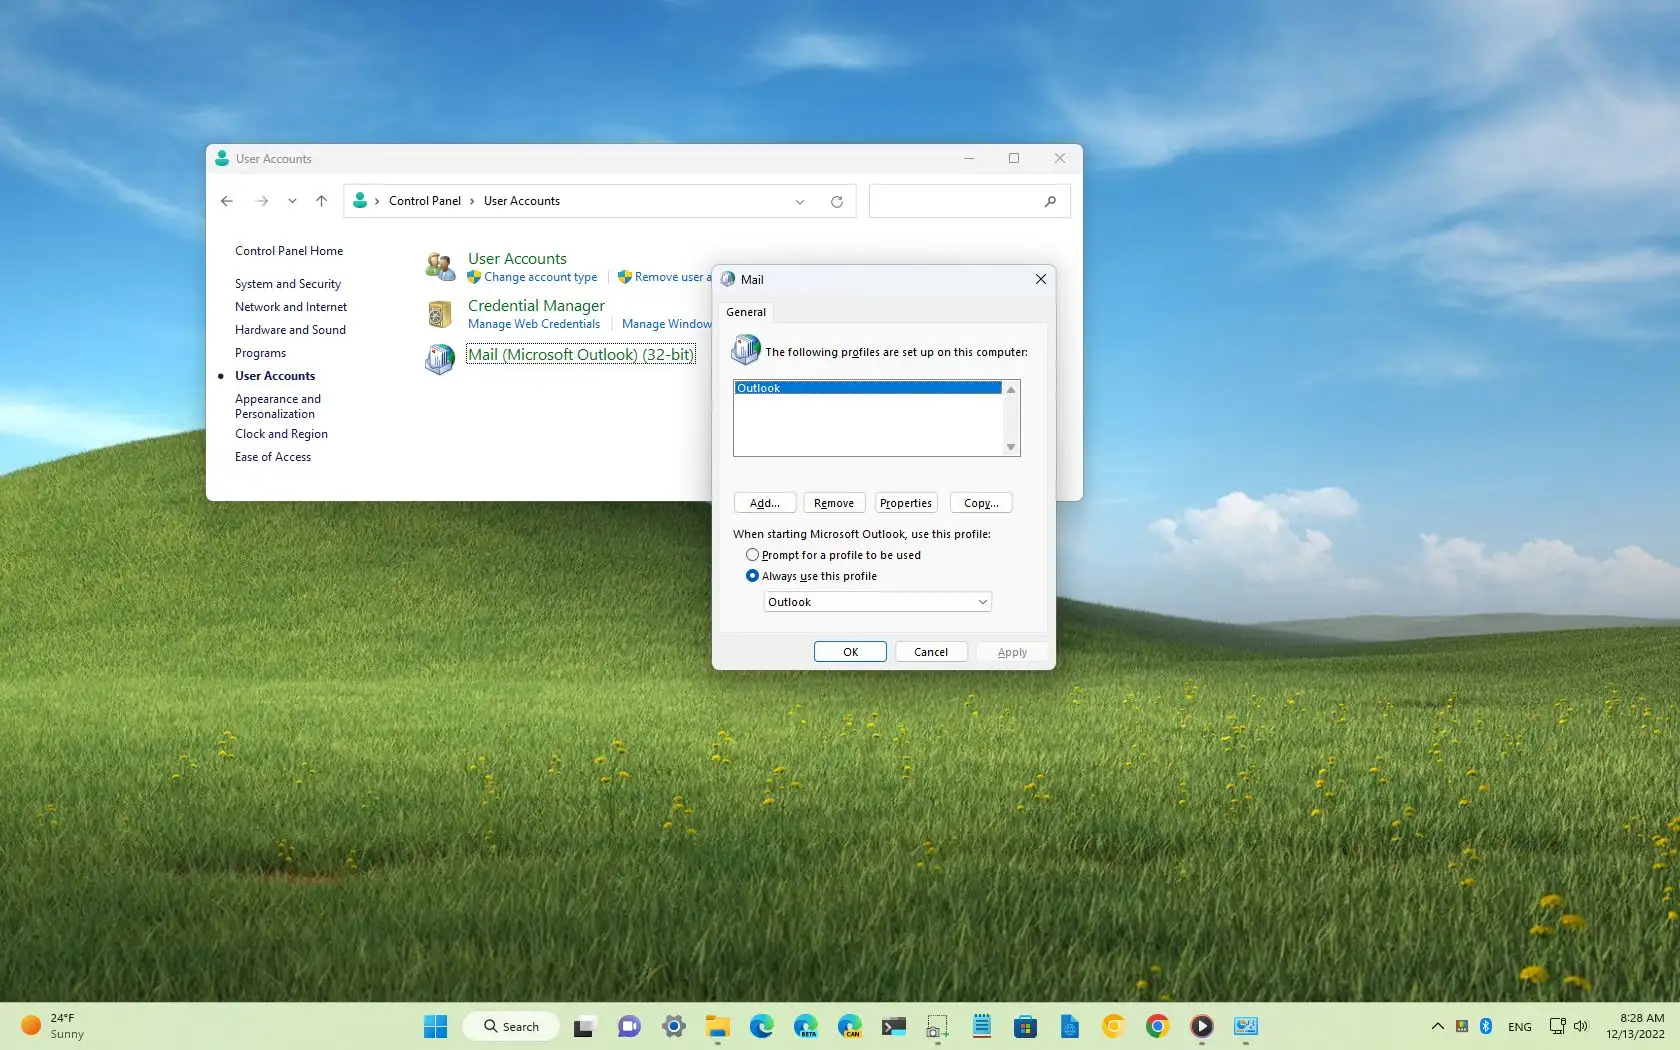
Task: Open Notepad from taskbar
Action: point(982,1026)
